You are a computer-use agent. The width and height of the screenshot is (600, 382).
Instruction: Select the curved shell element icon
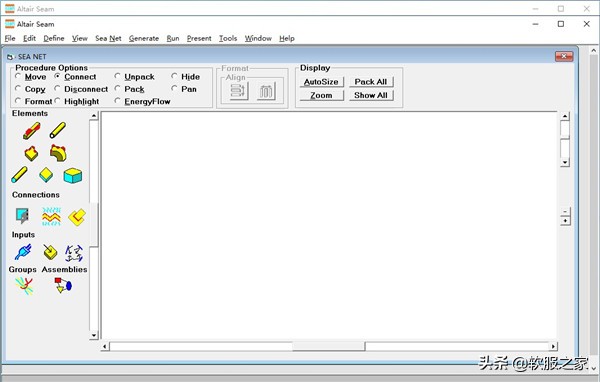click(58, 153)
